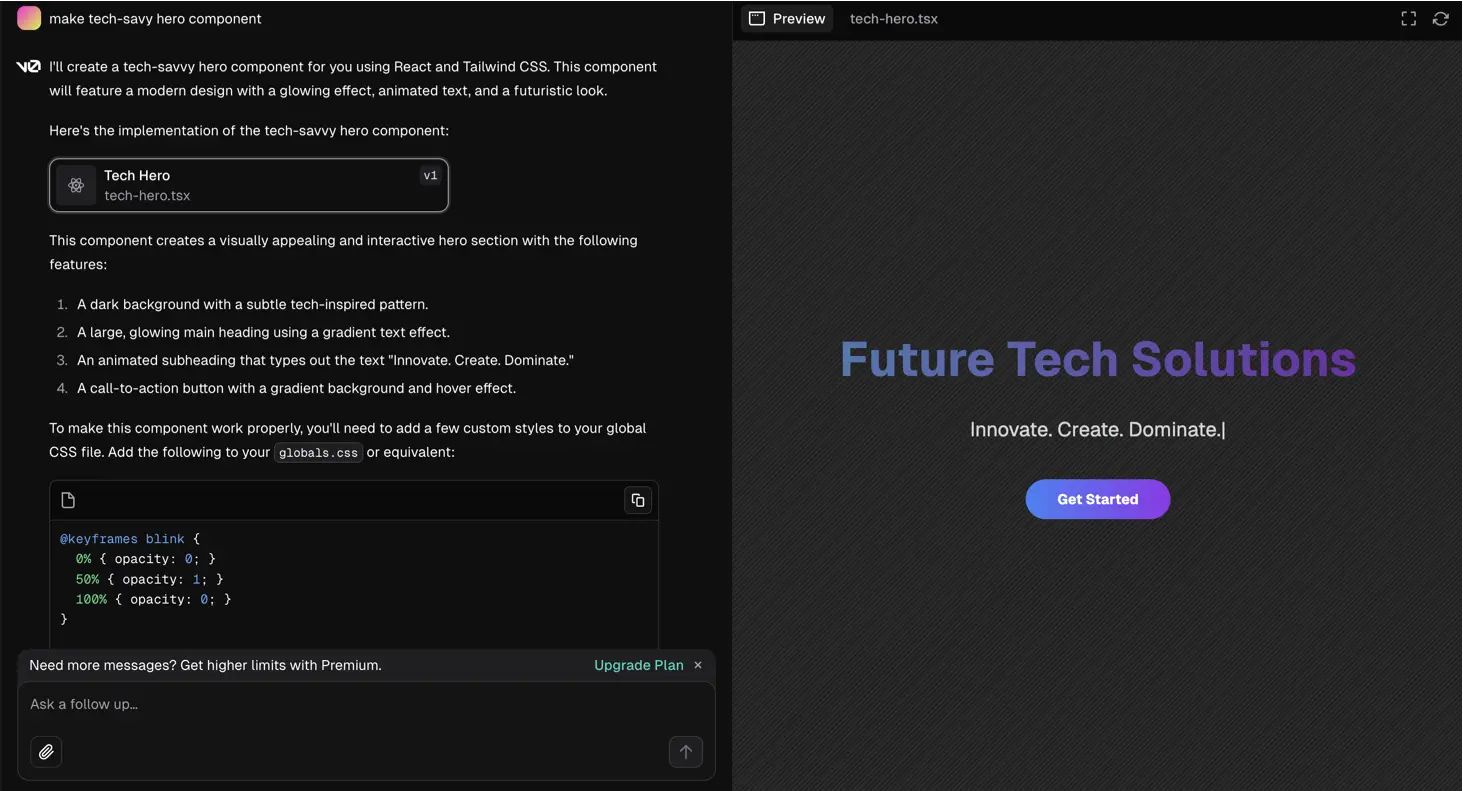Image resolution: width=1463 pixels, height=791 pixels.
Task: Refresh the preview pane
Action: click(x=1440, y=18)
